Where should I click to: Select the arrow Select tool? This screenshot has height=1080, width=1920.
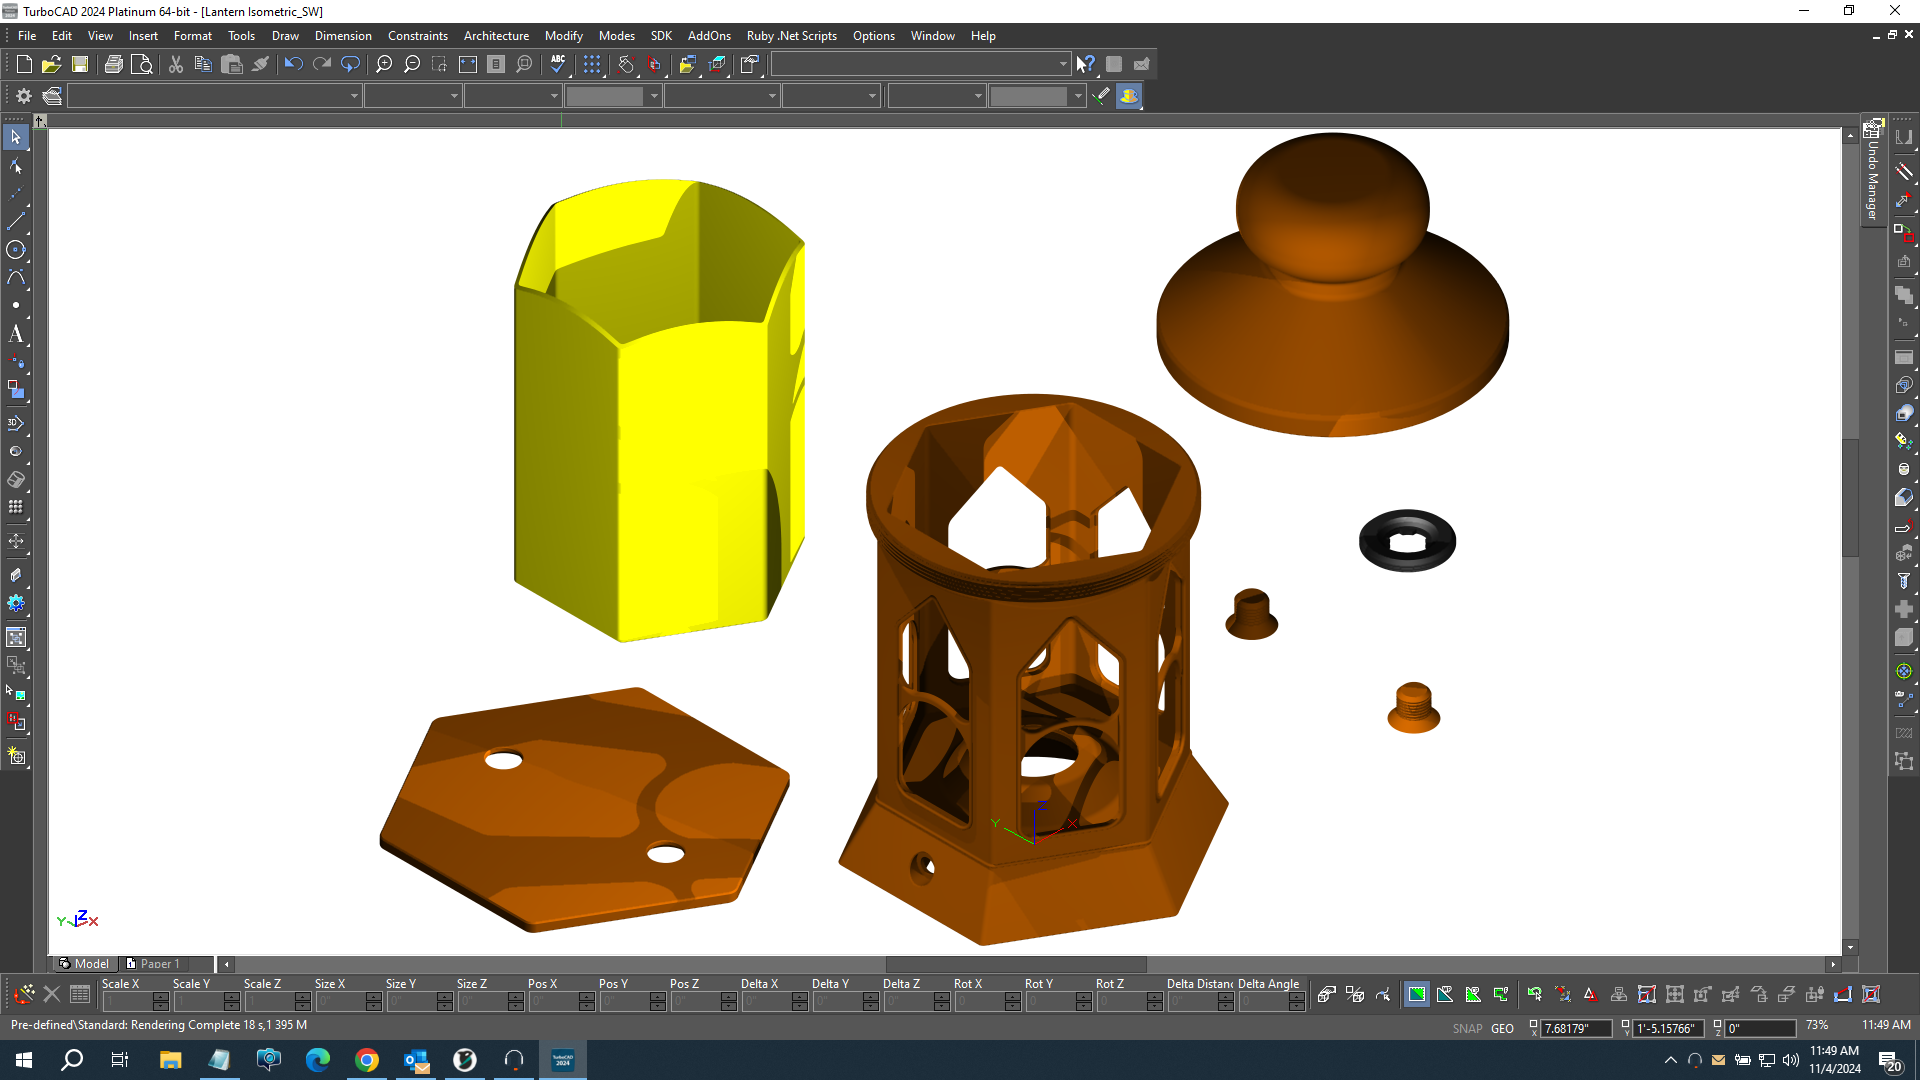[16, 137]
